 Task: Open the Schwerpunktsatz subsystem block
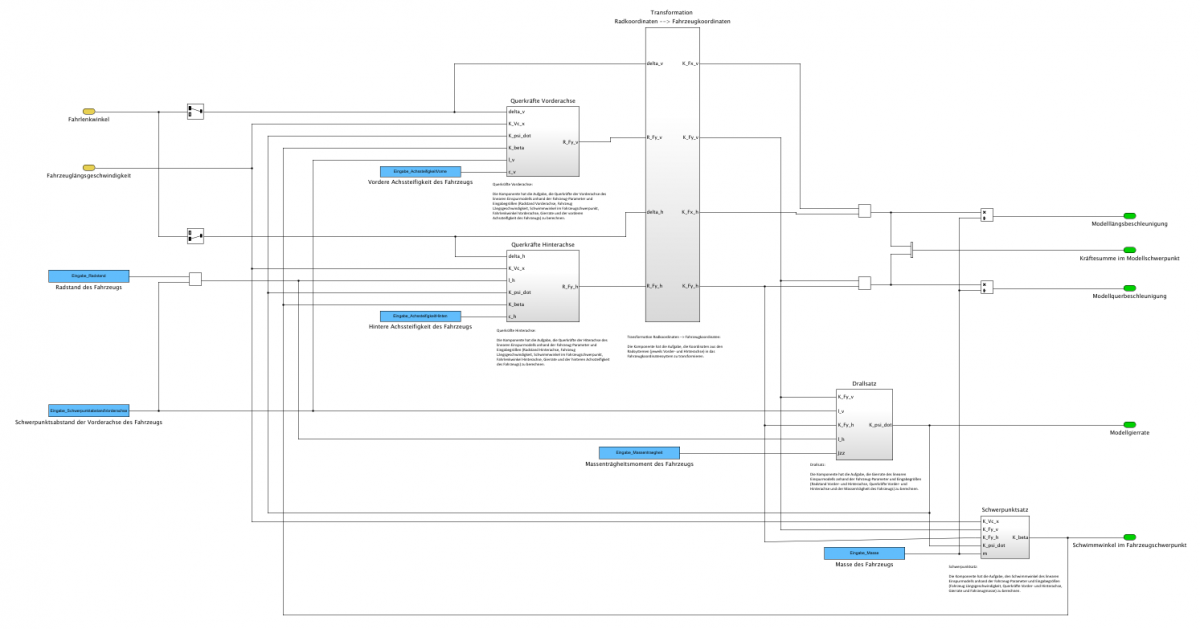(x=1004, y=537)
